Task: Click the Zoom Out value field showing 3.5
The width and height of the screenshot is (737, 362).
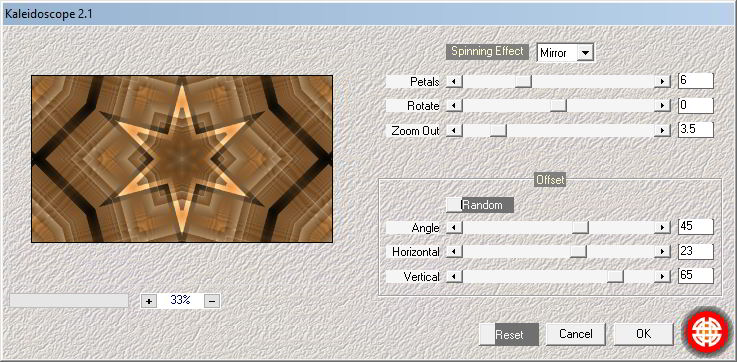Action: click(x=696, y=130)
